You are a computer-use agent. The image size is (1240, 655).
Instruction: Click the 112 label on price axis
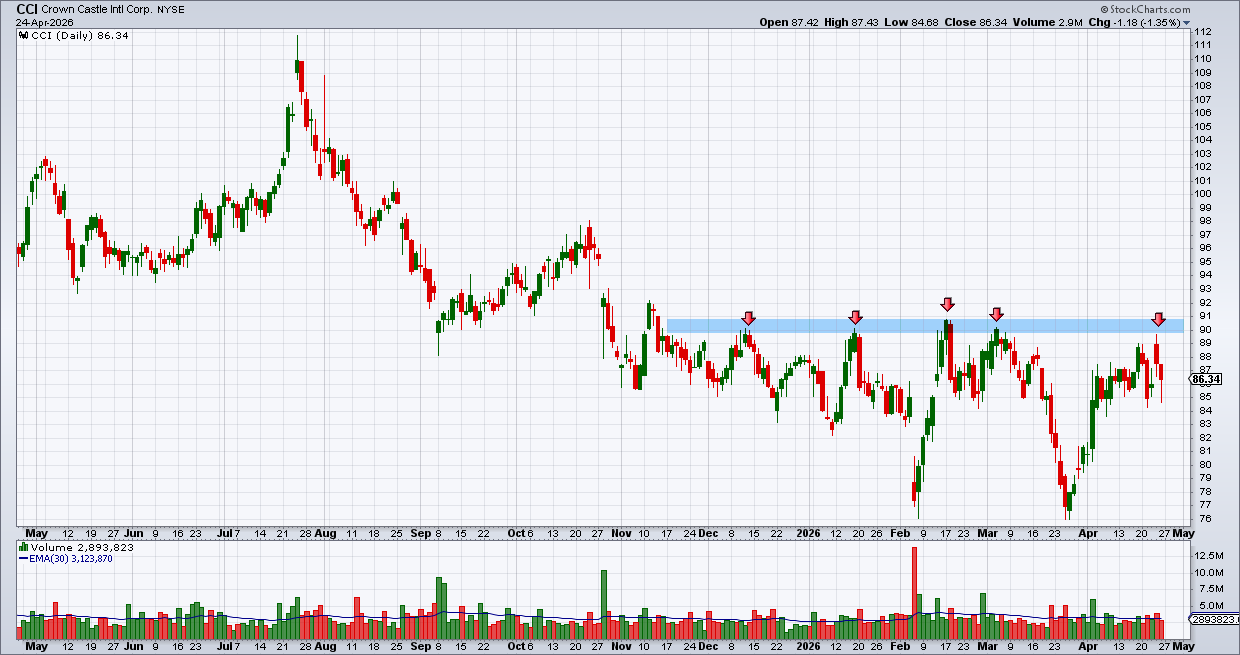coord(1203,32)
